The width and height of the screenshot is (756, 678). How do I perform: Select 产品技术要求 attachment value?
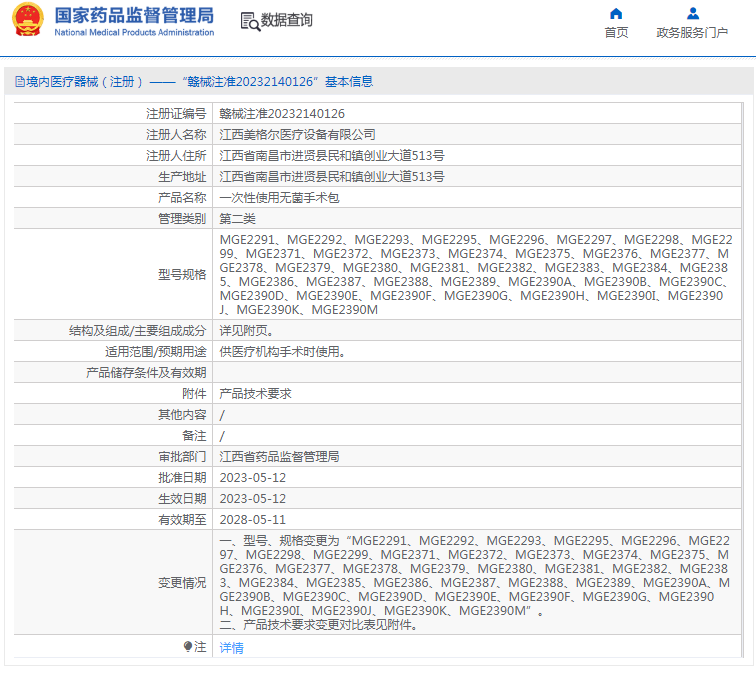click(256, 393)
